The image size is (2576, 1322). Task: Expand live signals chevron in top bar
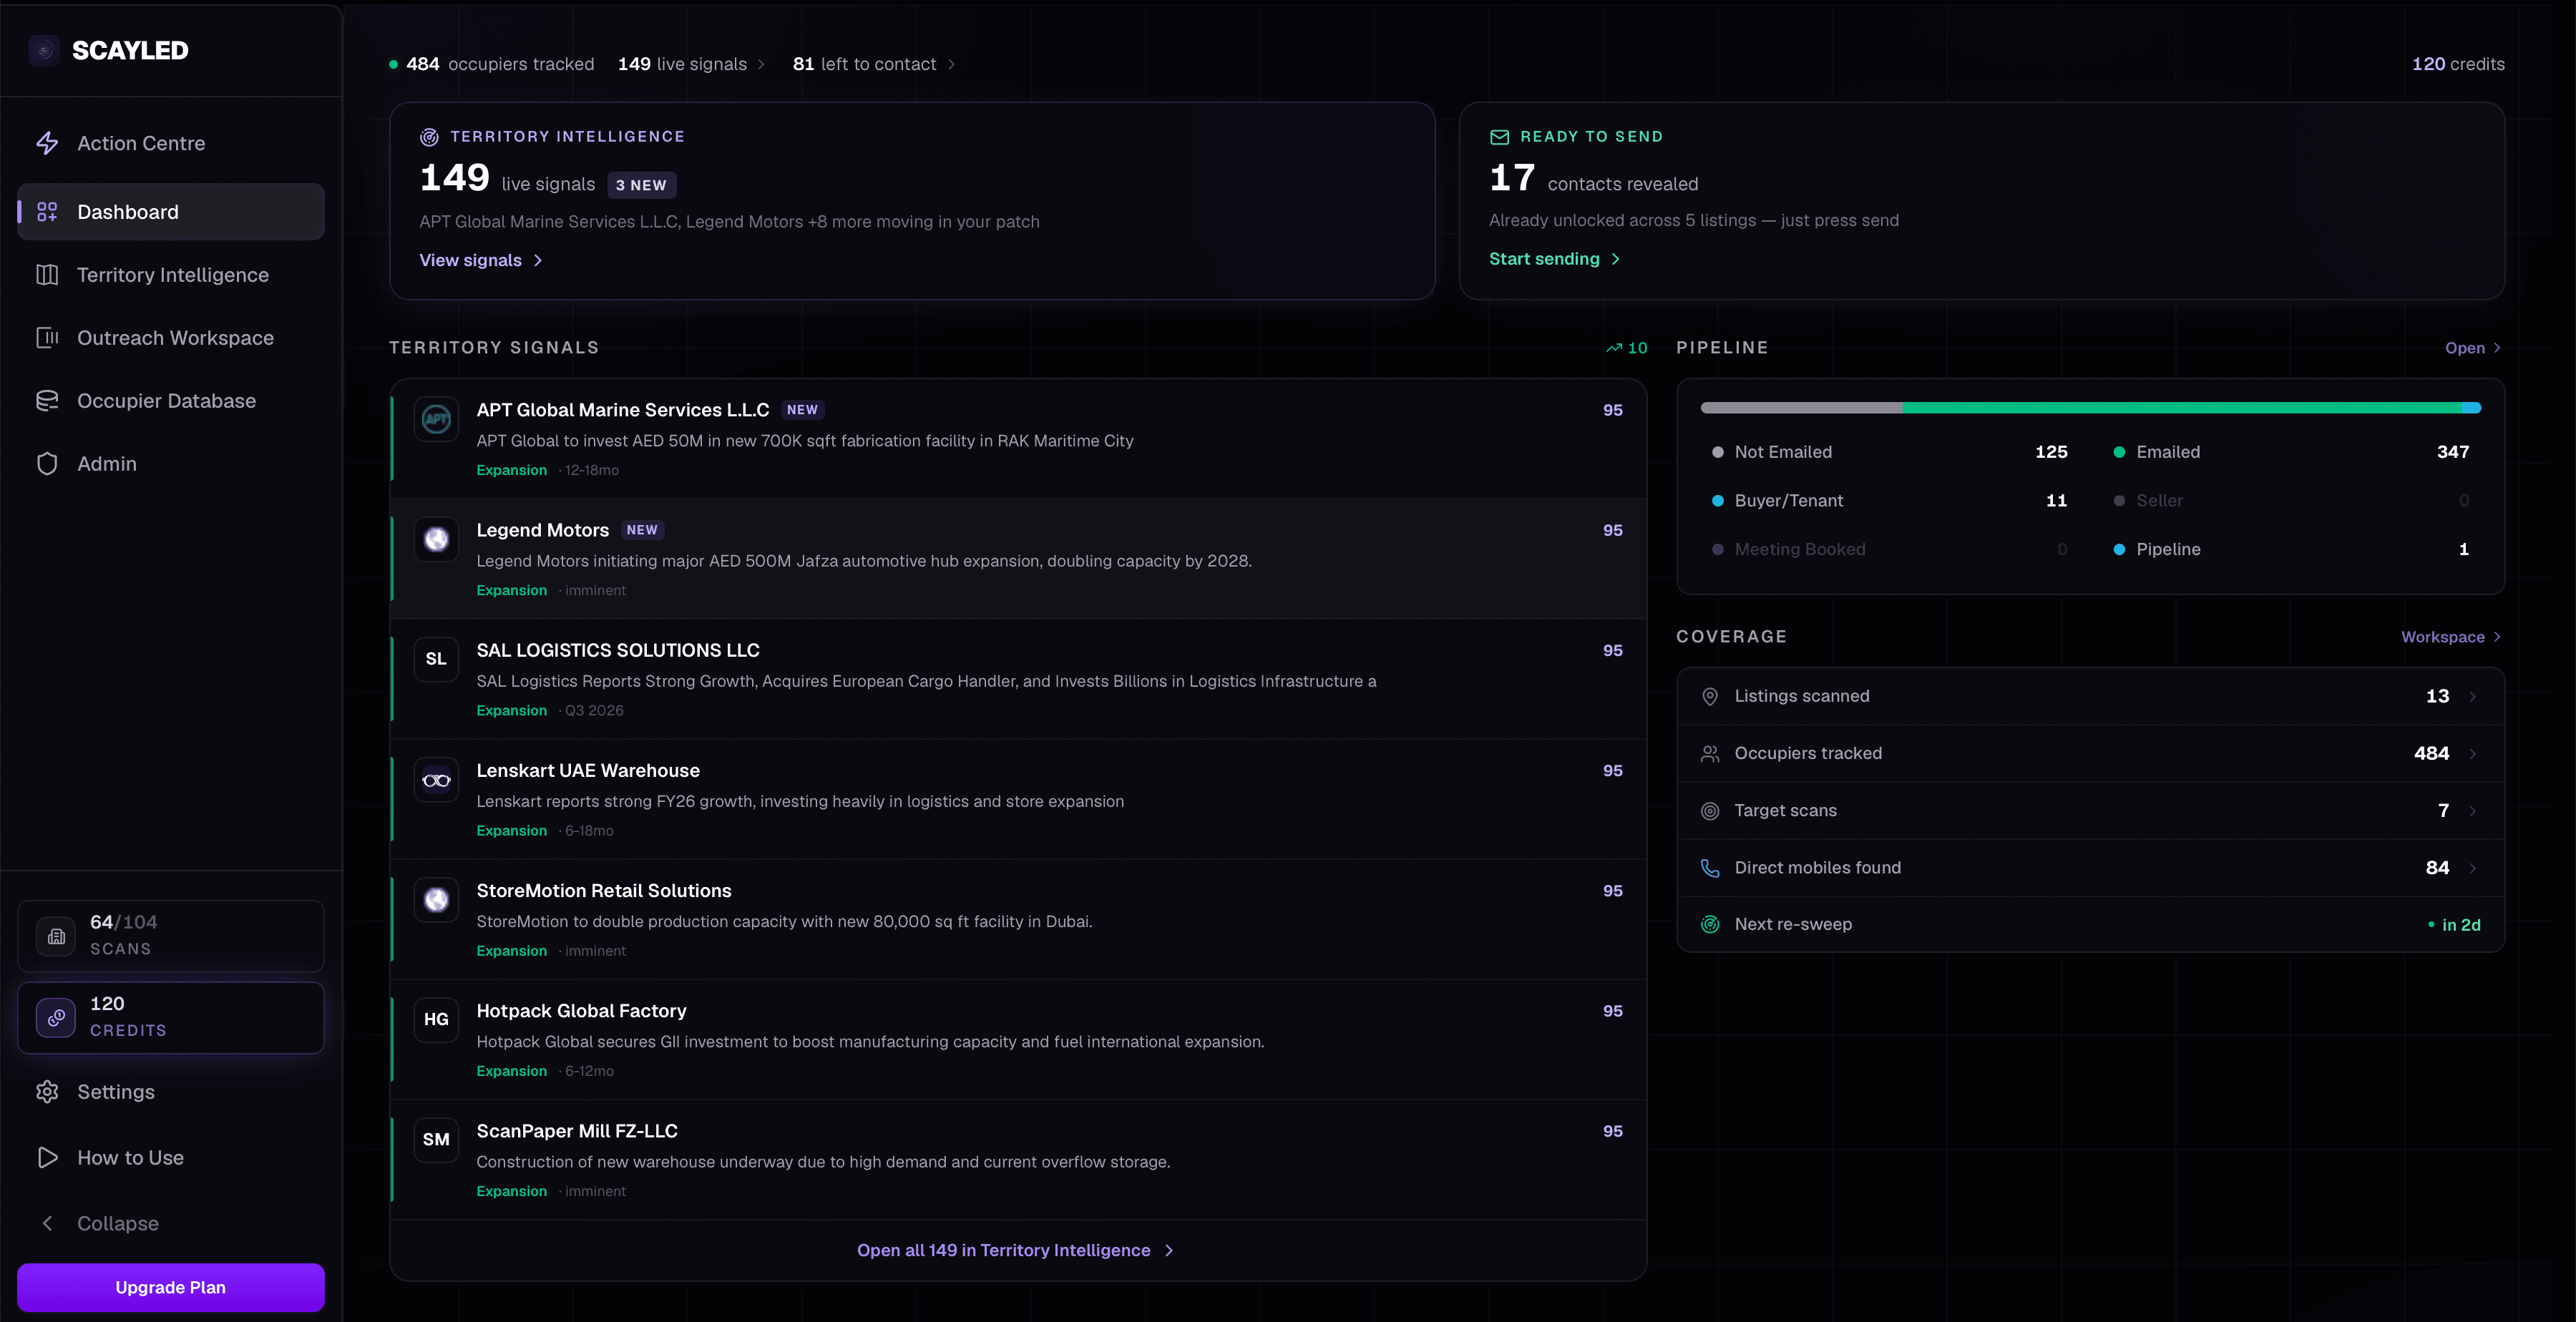tap(761, 64)
